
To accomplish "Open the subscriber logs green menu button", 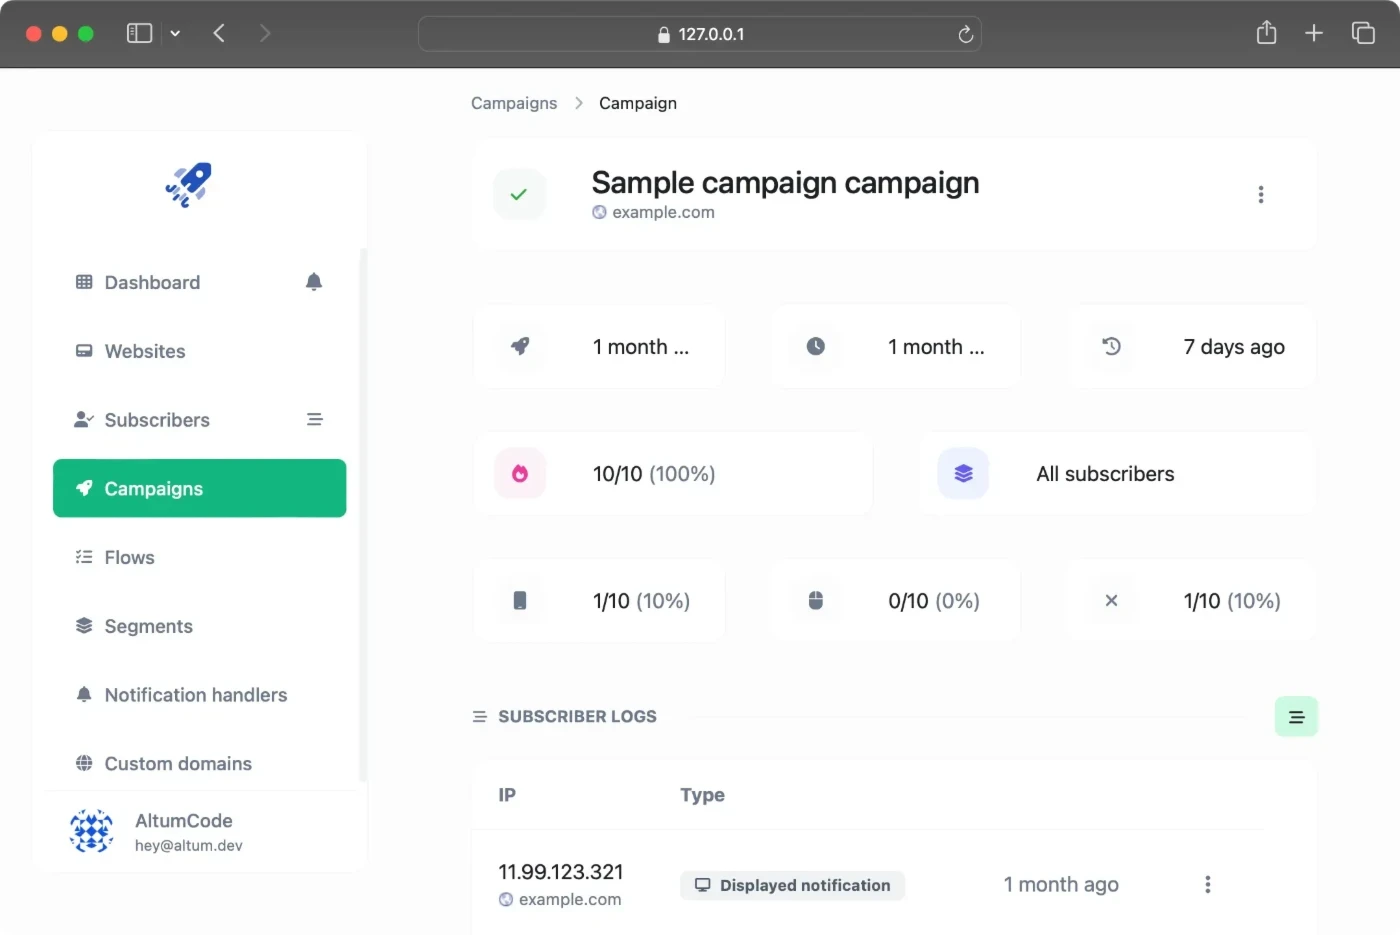I will pyautogui.click(x=1296, y=717).
